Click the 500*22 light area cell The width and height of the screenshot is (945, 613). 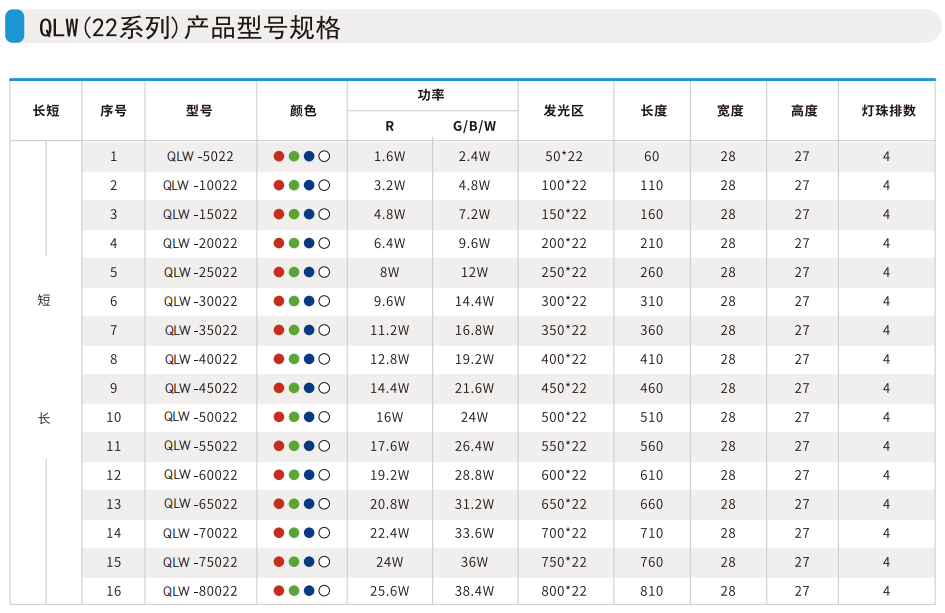[x=564, y=418]
